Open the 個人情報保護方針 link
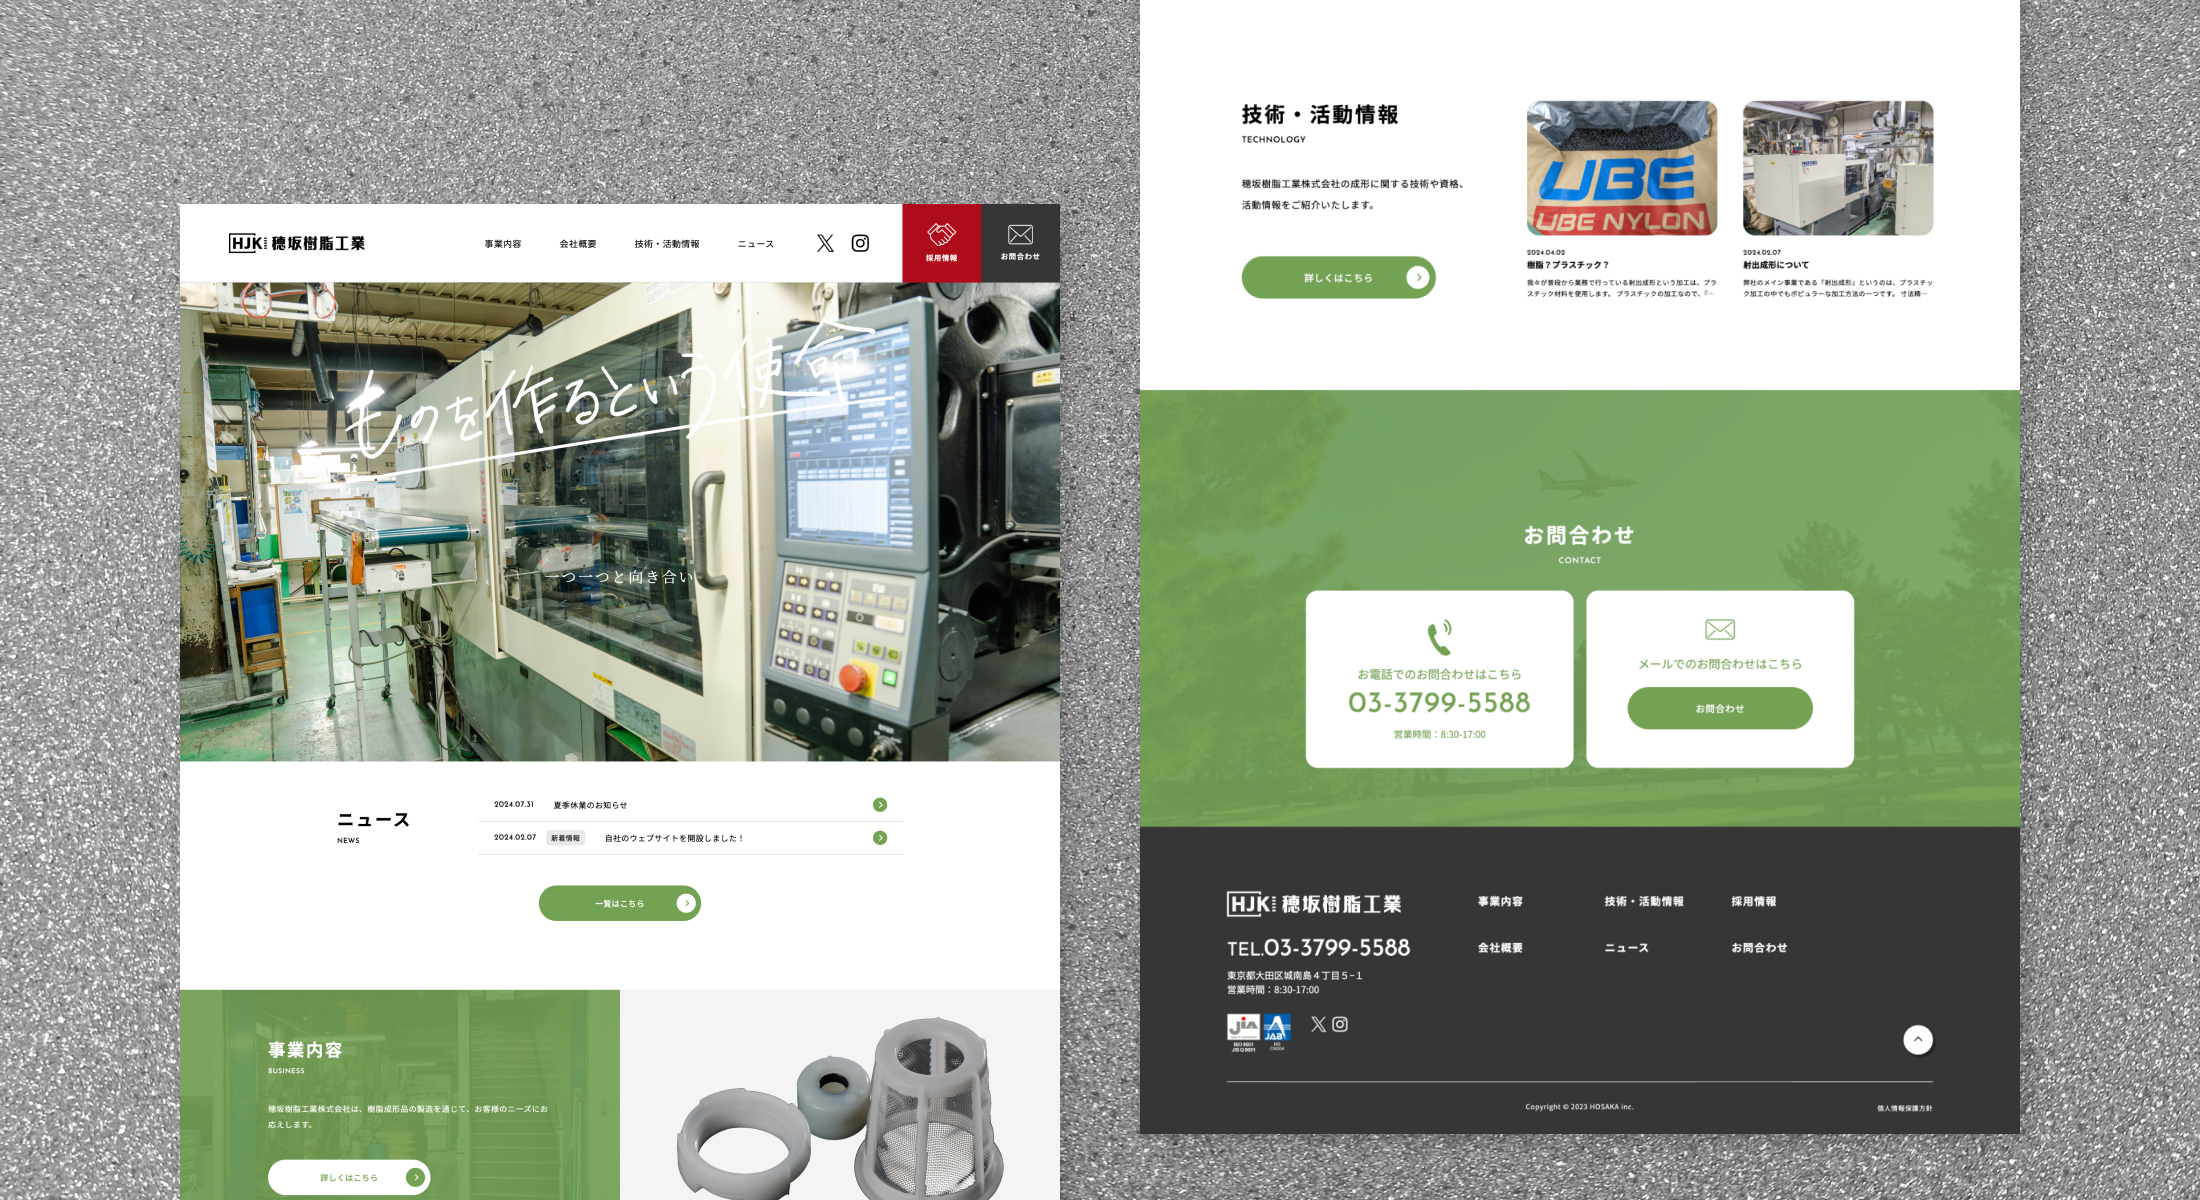 1907,1108
